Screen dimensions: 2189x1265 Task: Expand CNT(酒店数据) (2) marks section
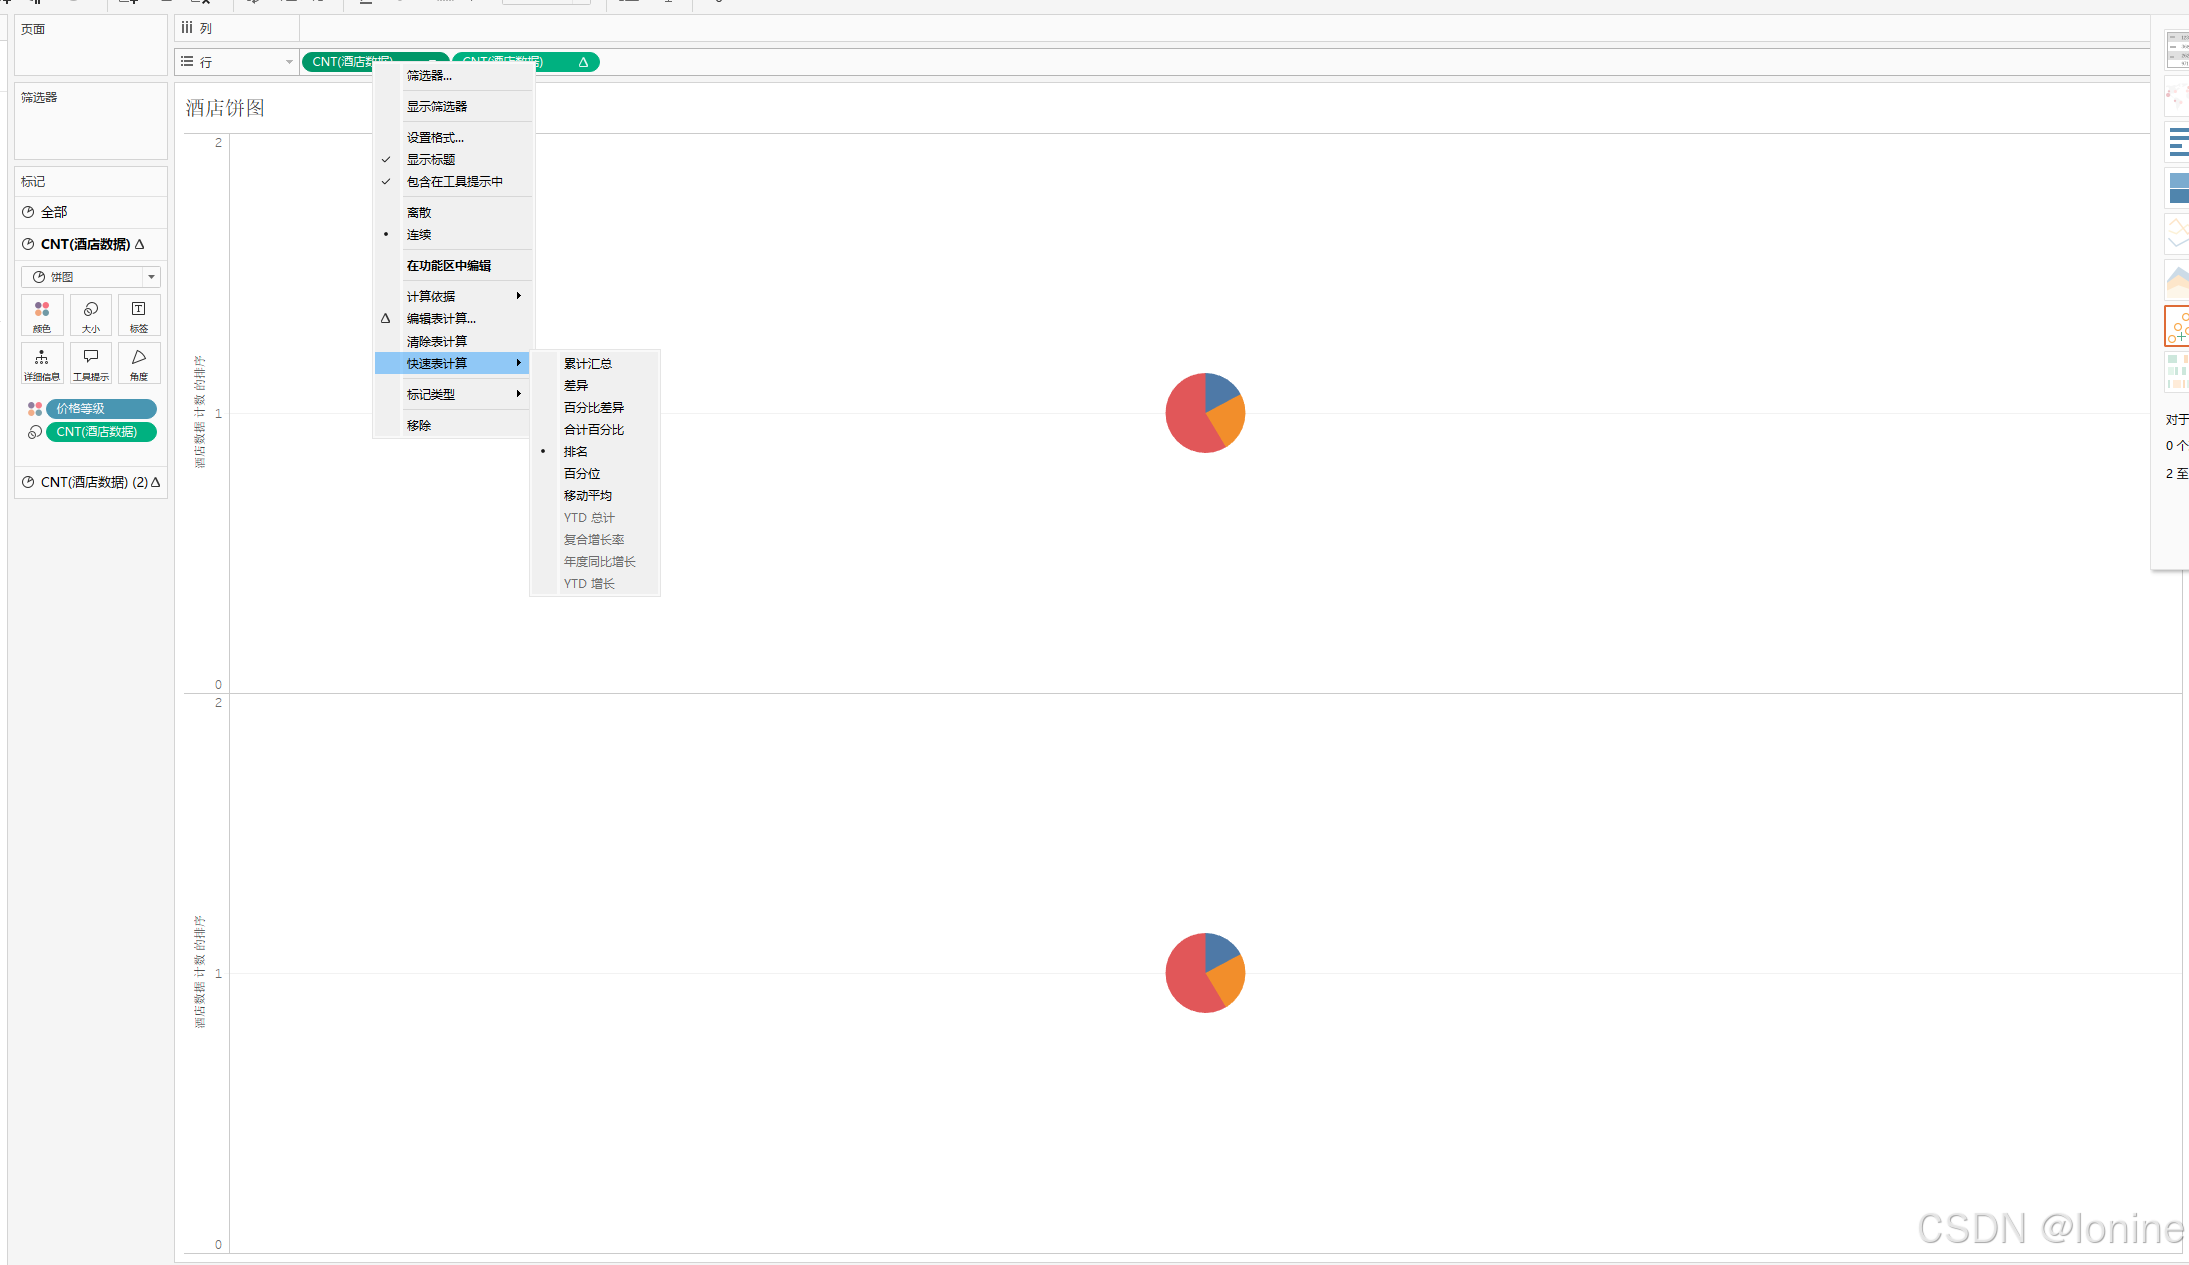pos(90,482)
